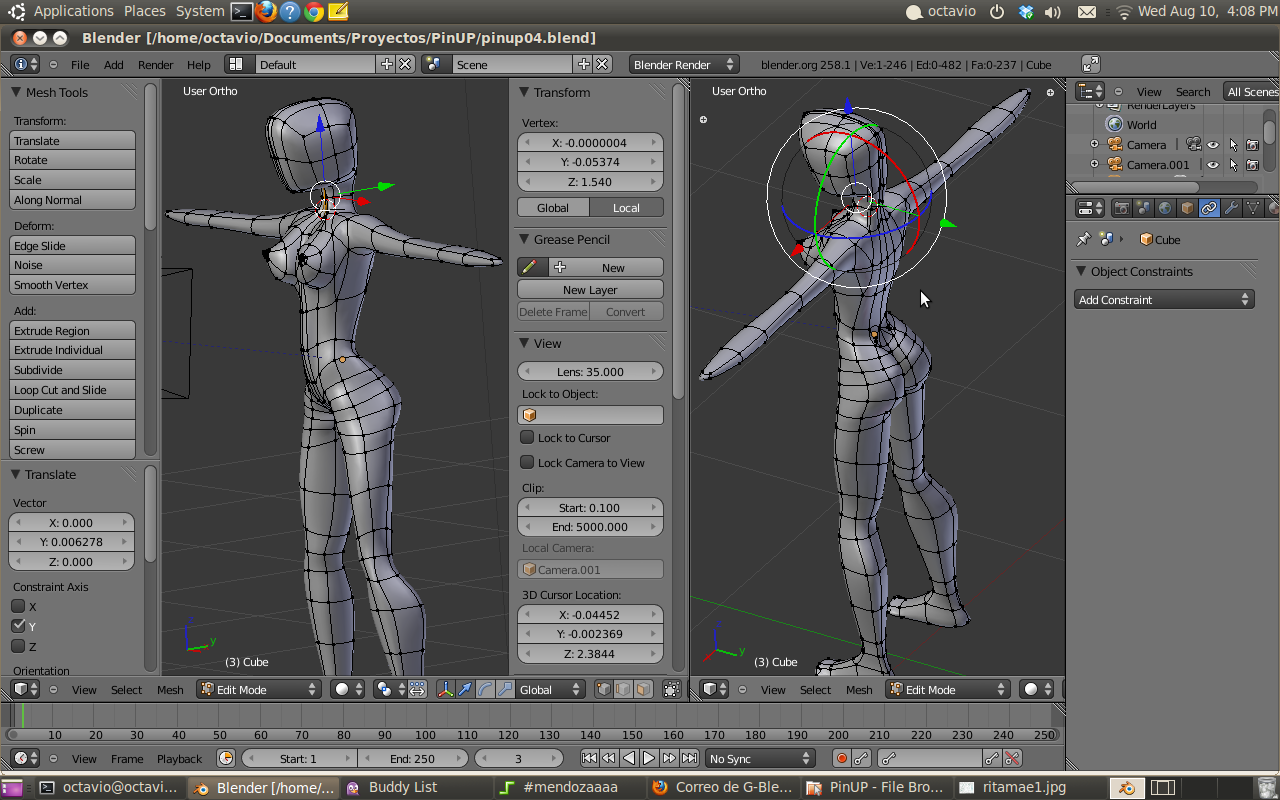Click the delete keyframe crossed-key icon
The height and width of the screenshot is (800, 1280).
(x=1012, y=759)
